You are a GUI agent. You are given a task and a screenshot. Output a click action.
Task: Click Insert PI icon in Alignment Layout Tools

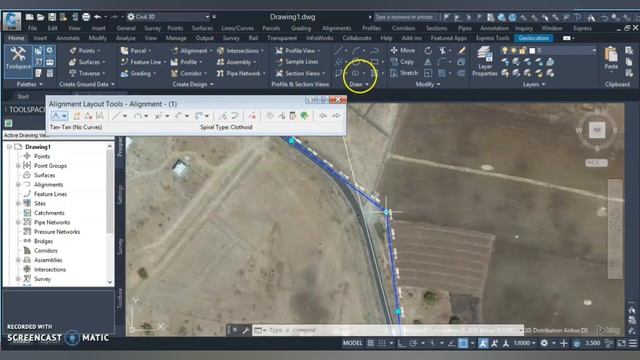point(76,116)
